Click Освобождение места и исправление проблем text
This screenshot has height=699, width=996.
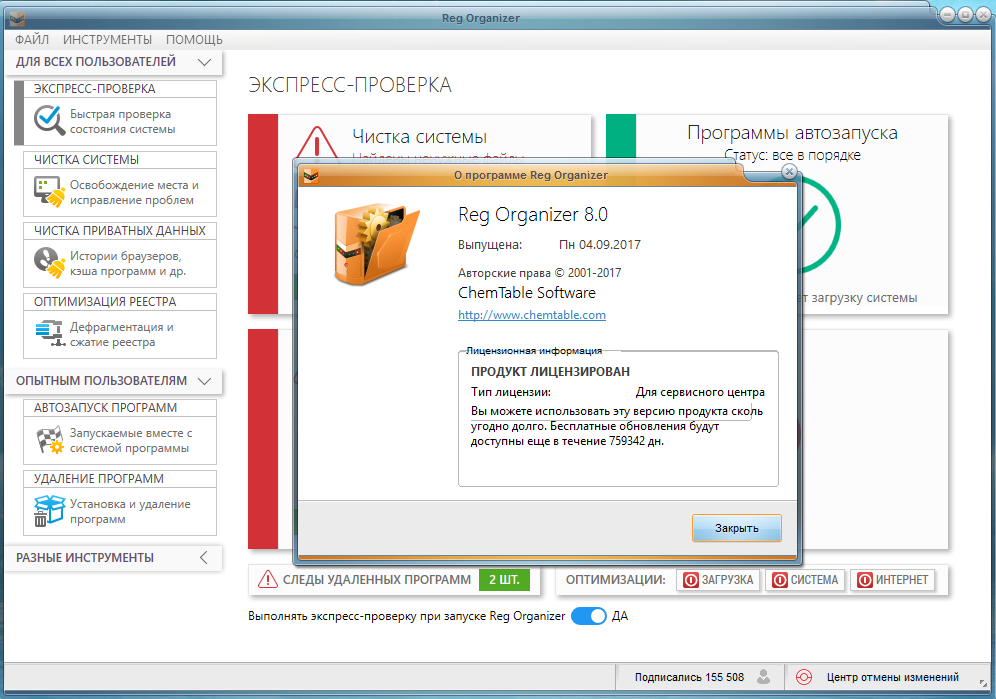tap(134, 193)
